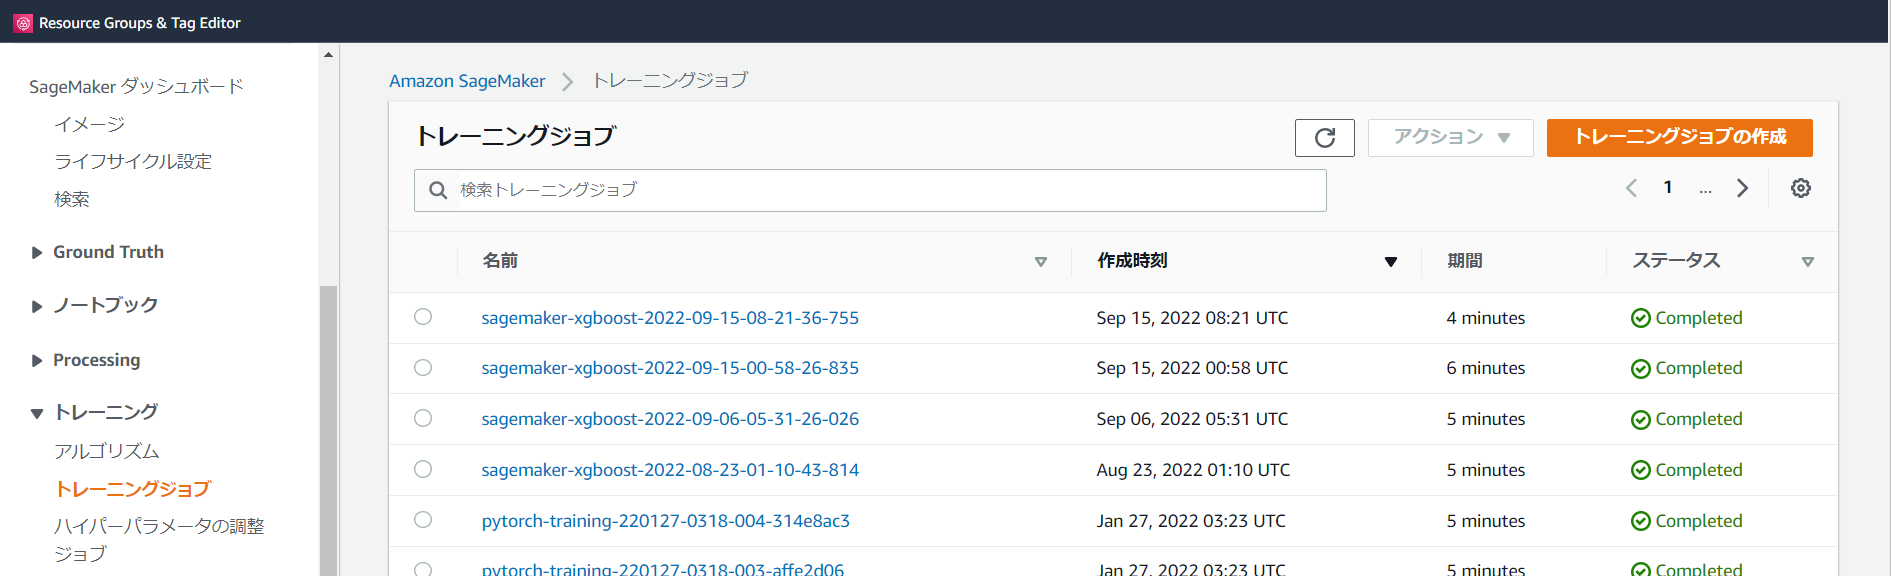Viewport: 1891px width, 576px height.
Task: Expand the Processing section
Action: pyautogui.click(x=37, y=361)
